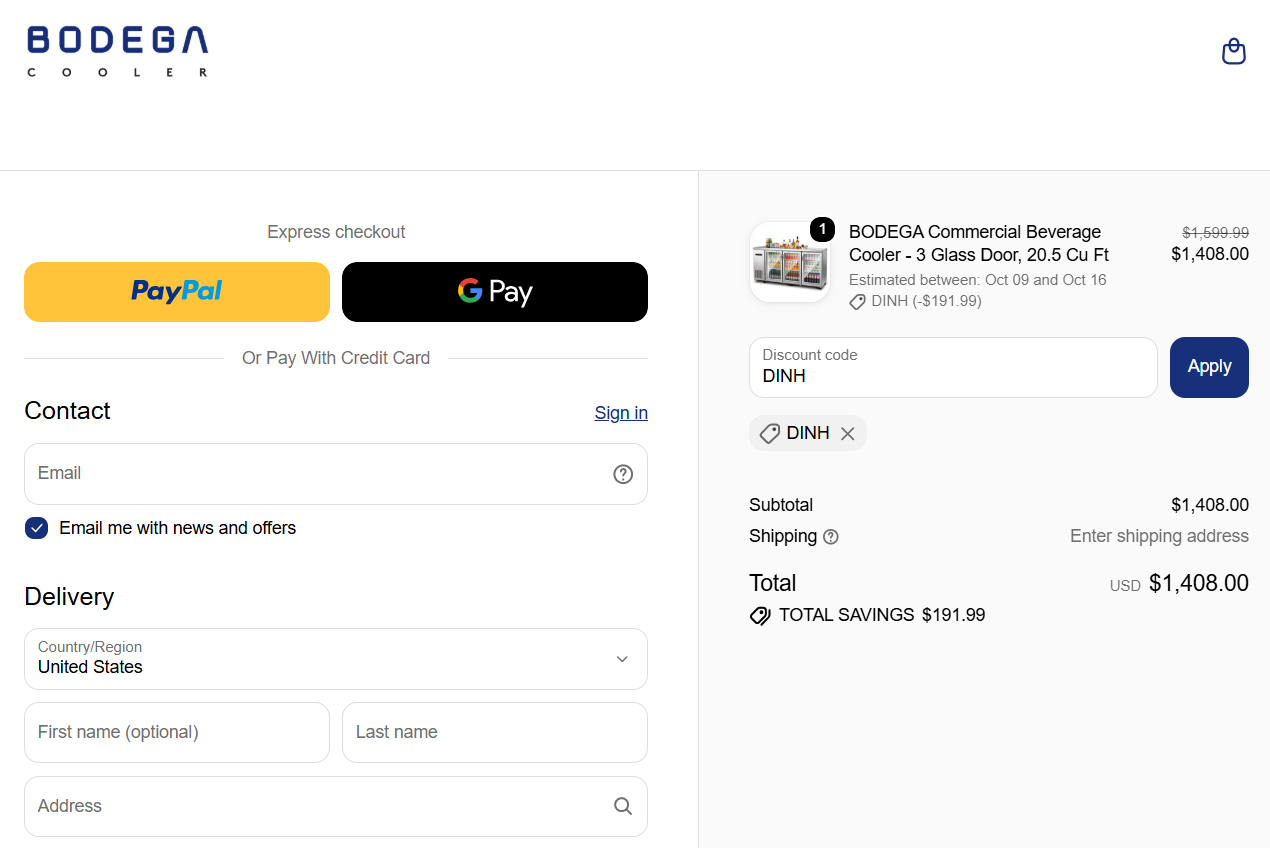The width and height of the screenshot is (1270, 848).
Task: Remove the DINH discount code tag
Action: click(x=847, y=434)
